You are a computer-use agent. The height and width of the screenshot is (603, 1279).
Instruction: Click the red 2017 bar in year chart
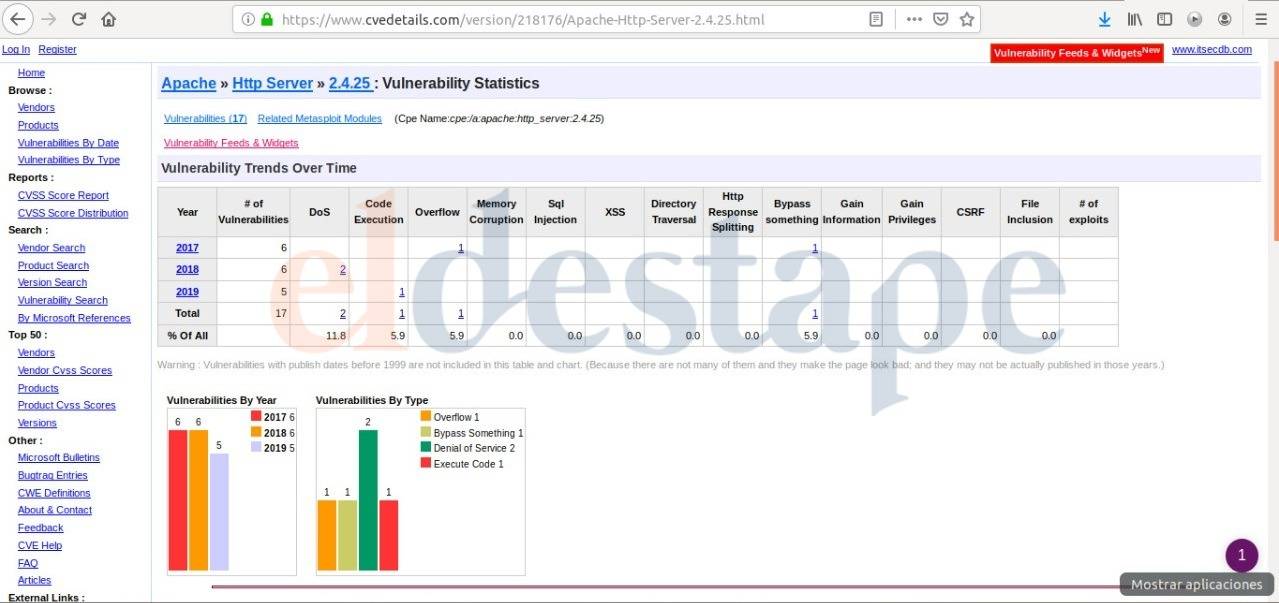178,500
